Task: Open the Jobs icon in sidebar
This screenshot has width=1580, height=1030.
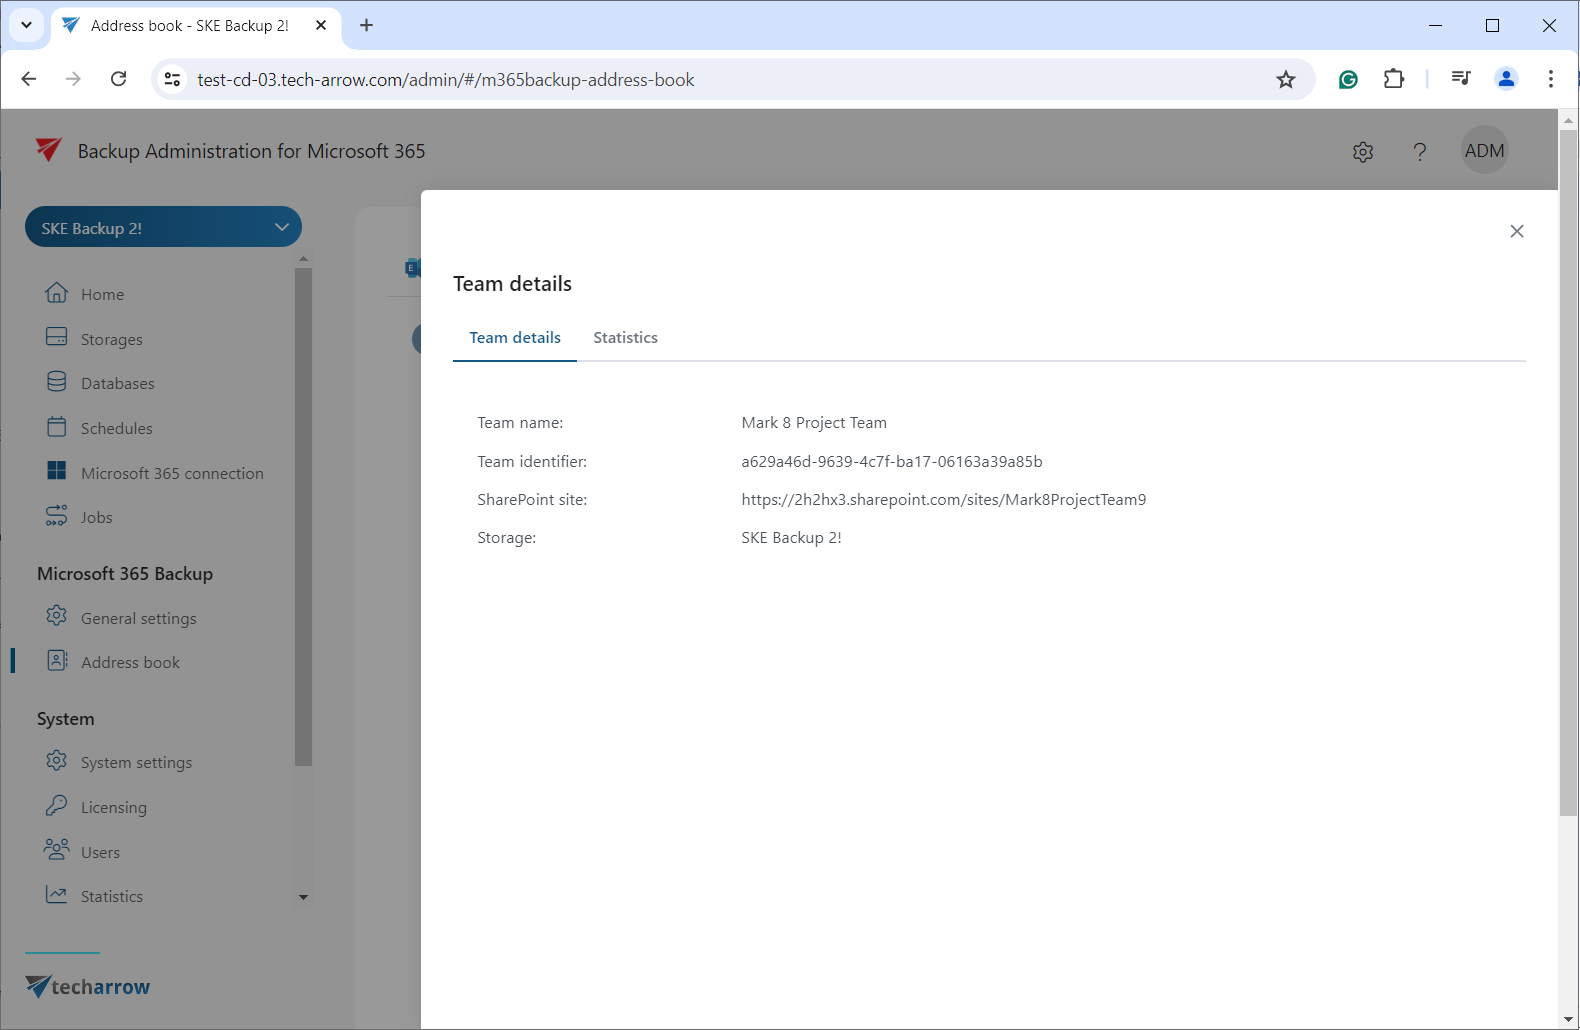Action: coord(57,516)
